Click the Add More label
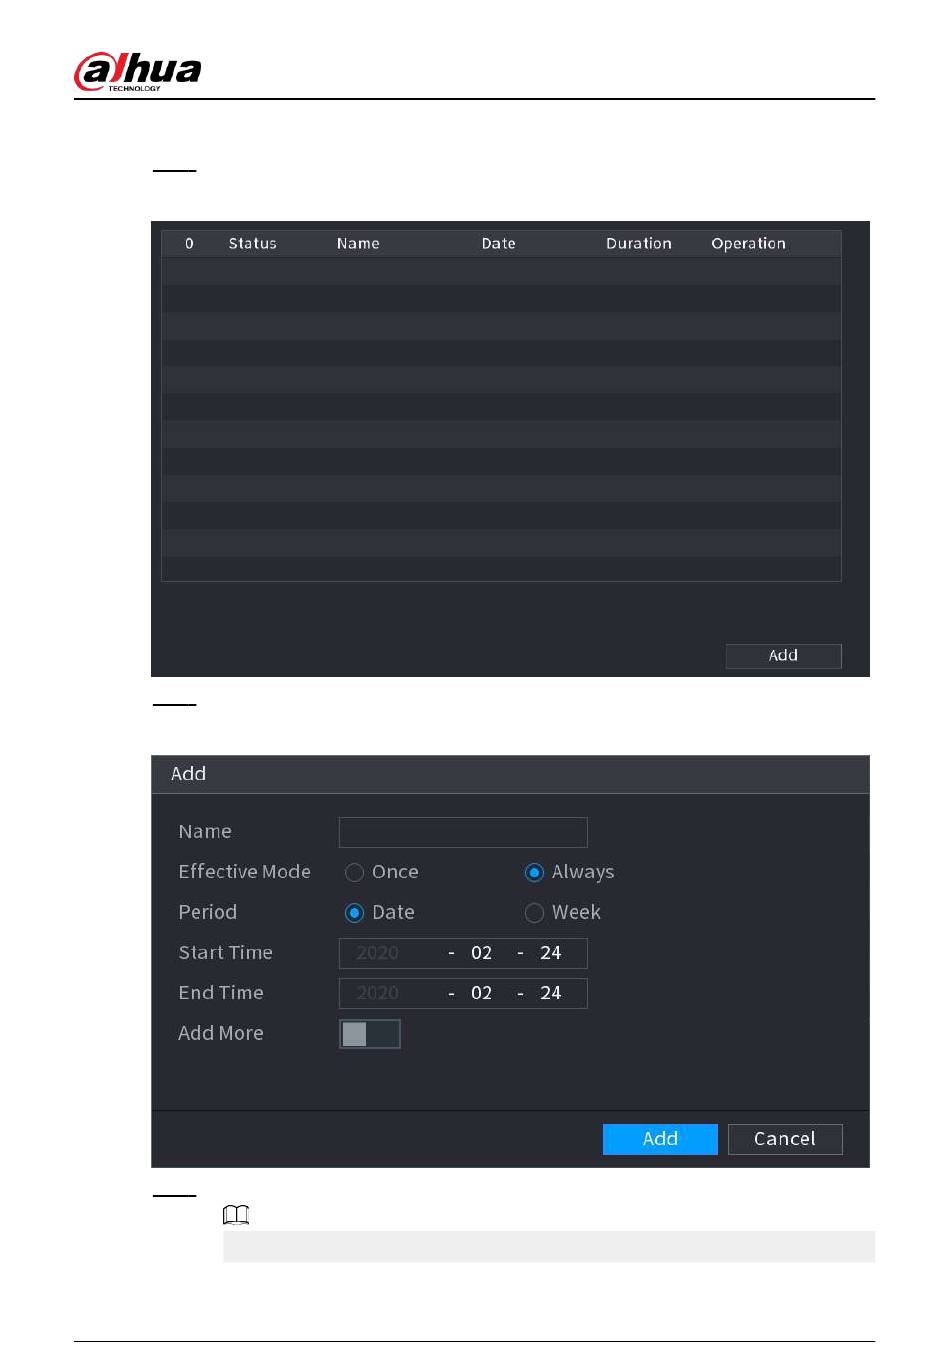The width and height of the screenshot is (950, 1360). click(221, 1034)
